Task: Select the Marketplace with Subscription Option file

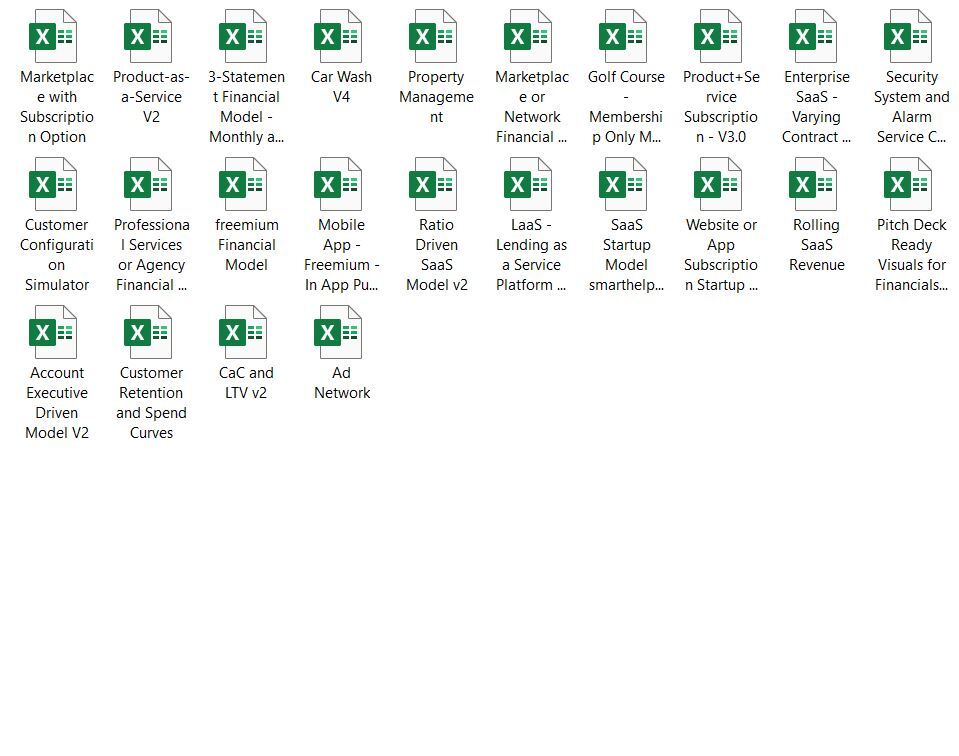Action: tap(56, 37)
